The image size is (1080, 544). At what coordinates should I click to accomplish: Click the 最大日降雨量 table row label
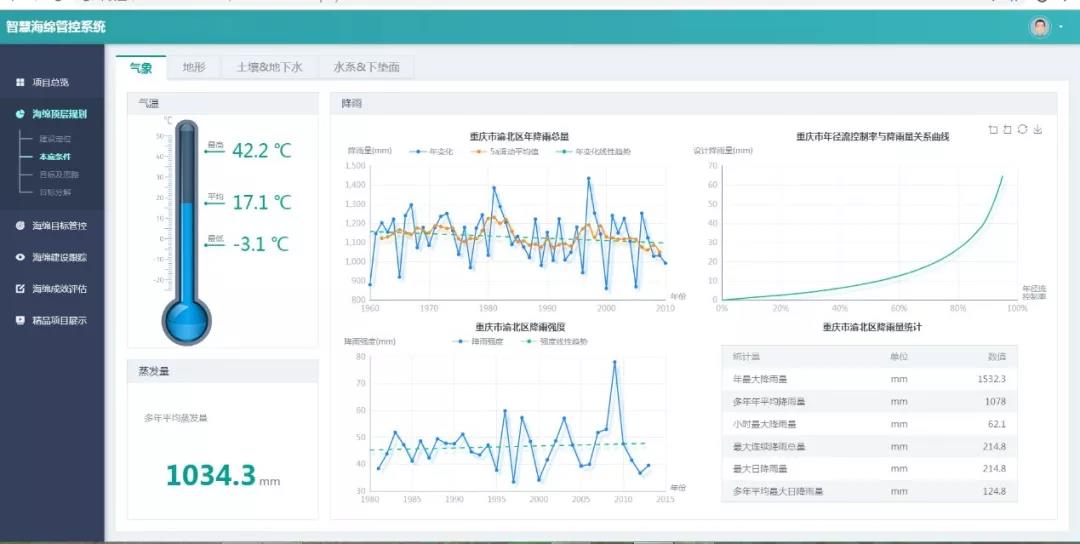[760, 469]
